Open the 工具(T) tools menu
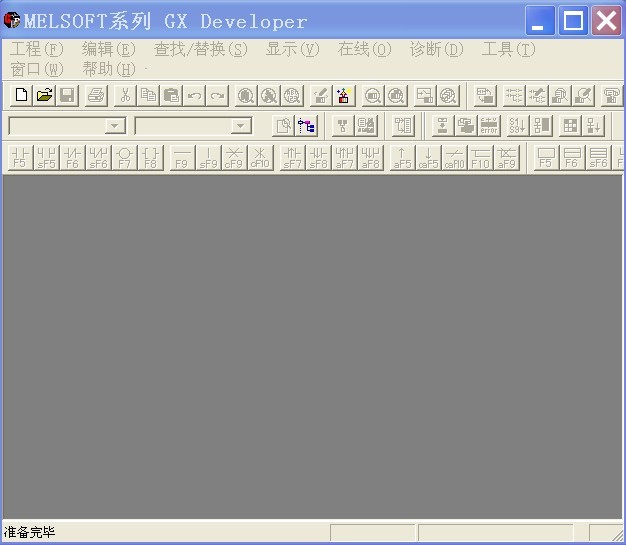 point(508,49)
